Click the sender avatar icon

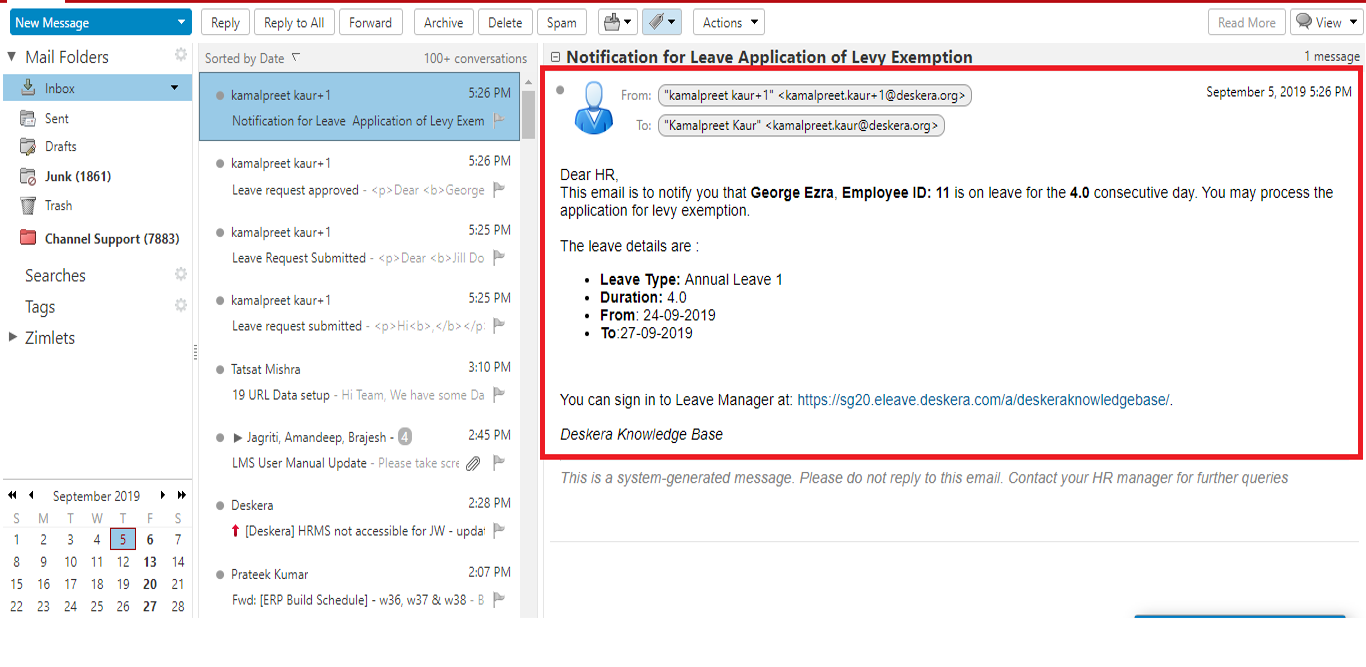(594, 108)
